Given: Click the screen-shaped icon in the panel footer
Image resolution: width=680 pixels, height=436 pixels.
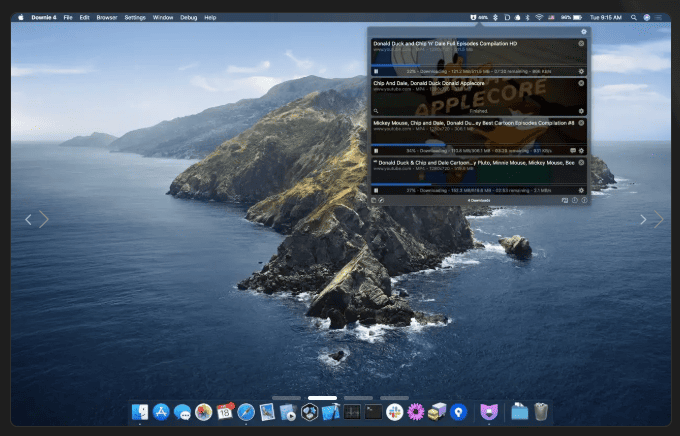Looking at the screenshot, I should [565, 200].
